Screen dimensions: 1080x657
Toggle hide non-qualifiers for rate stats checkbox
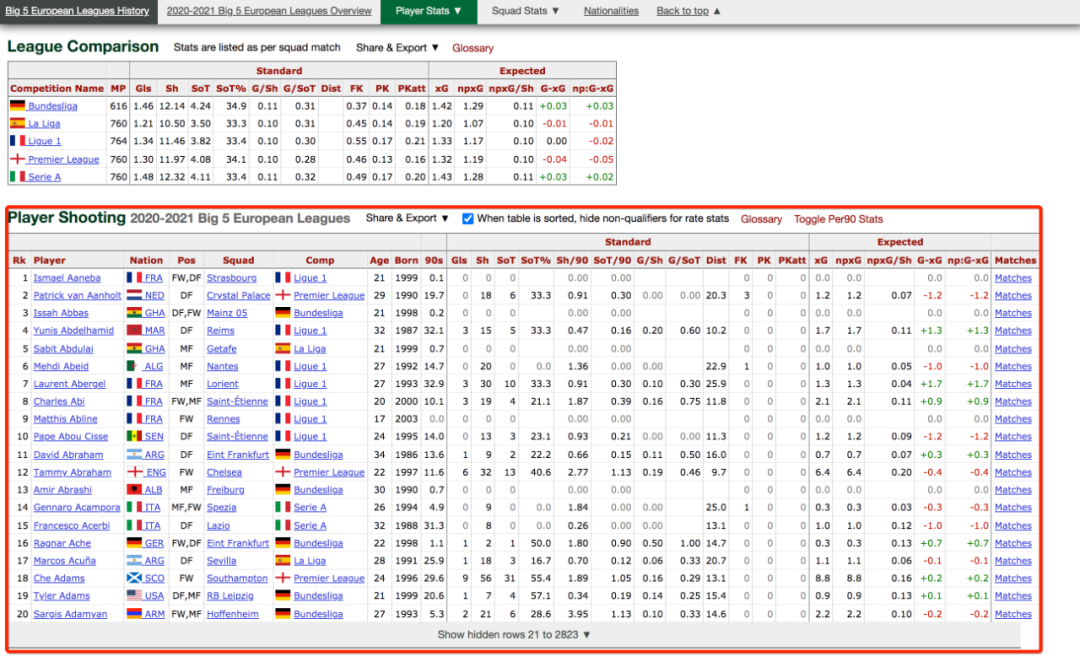click(468, 218)
